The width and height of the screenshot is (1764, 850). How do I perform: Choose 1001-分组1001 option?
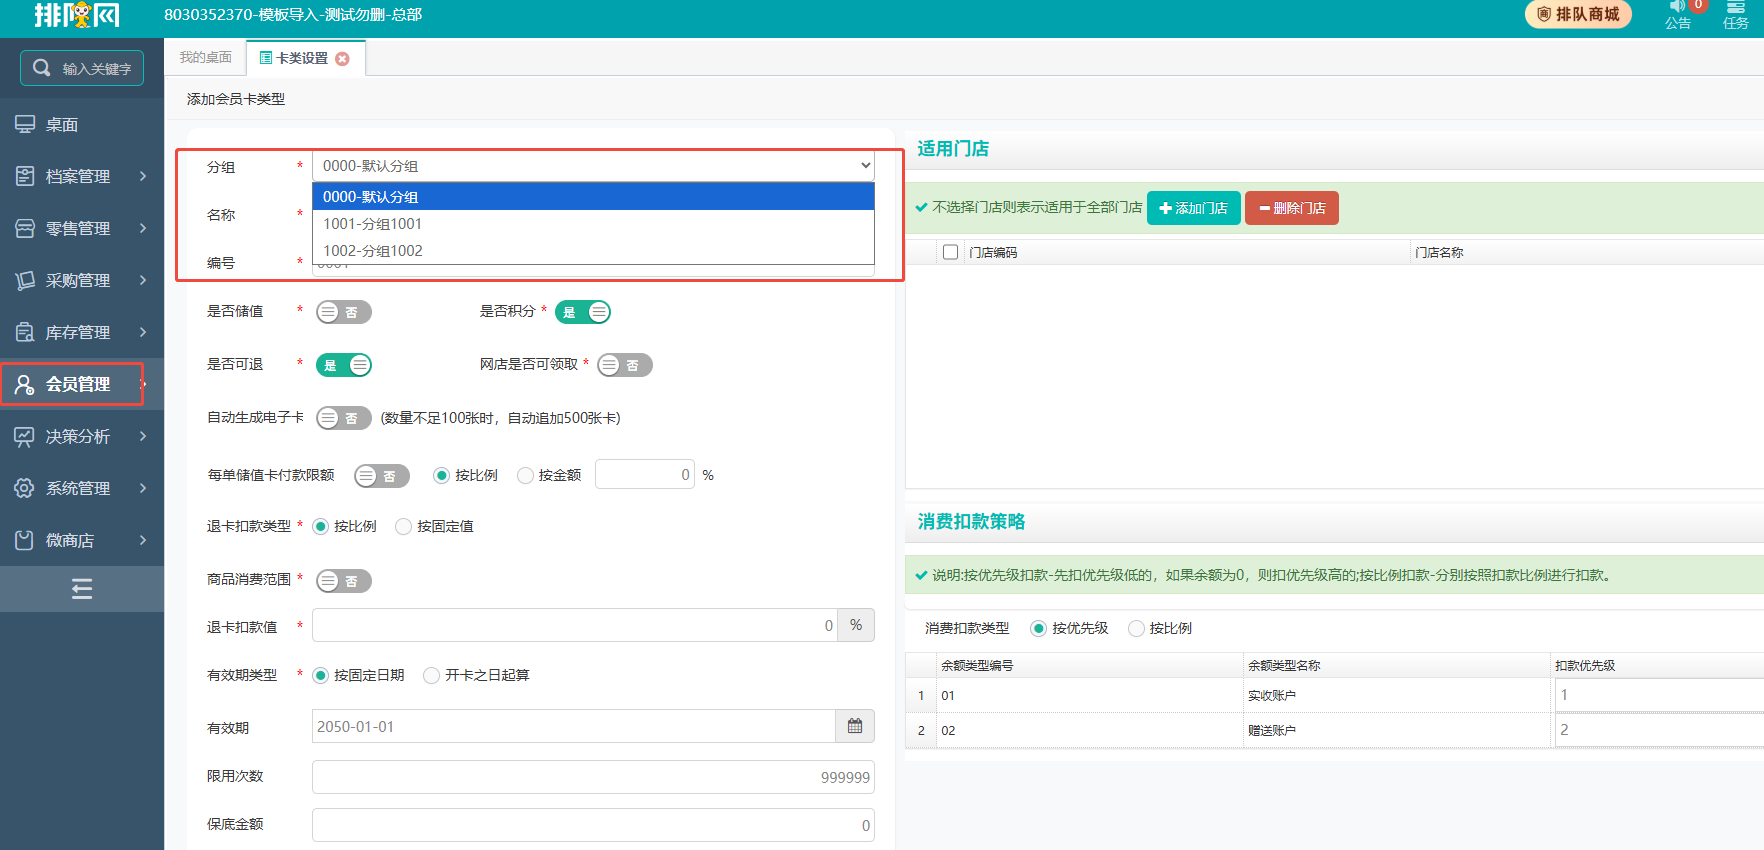[594, 224]
